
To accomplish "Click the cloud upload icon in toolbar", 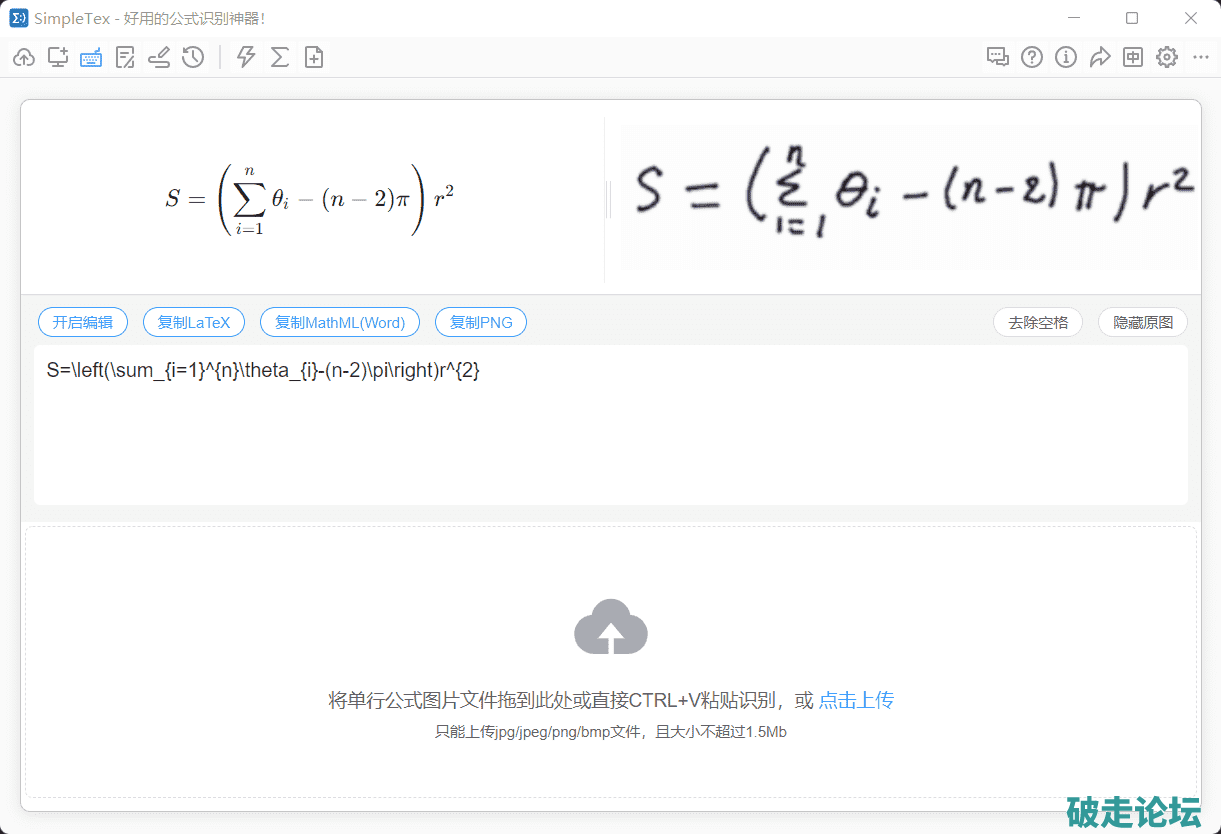I will 24,58.
